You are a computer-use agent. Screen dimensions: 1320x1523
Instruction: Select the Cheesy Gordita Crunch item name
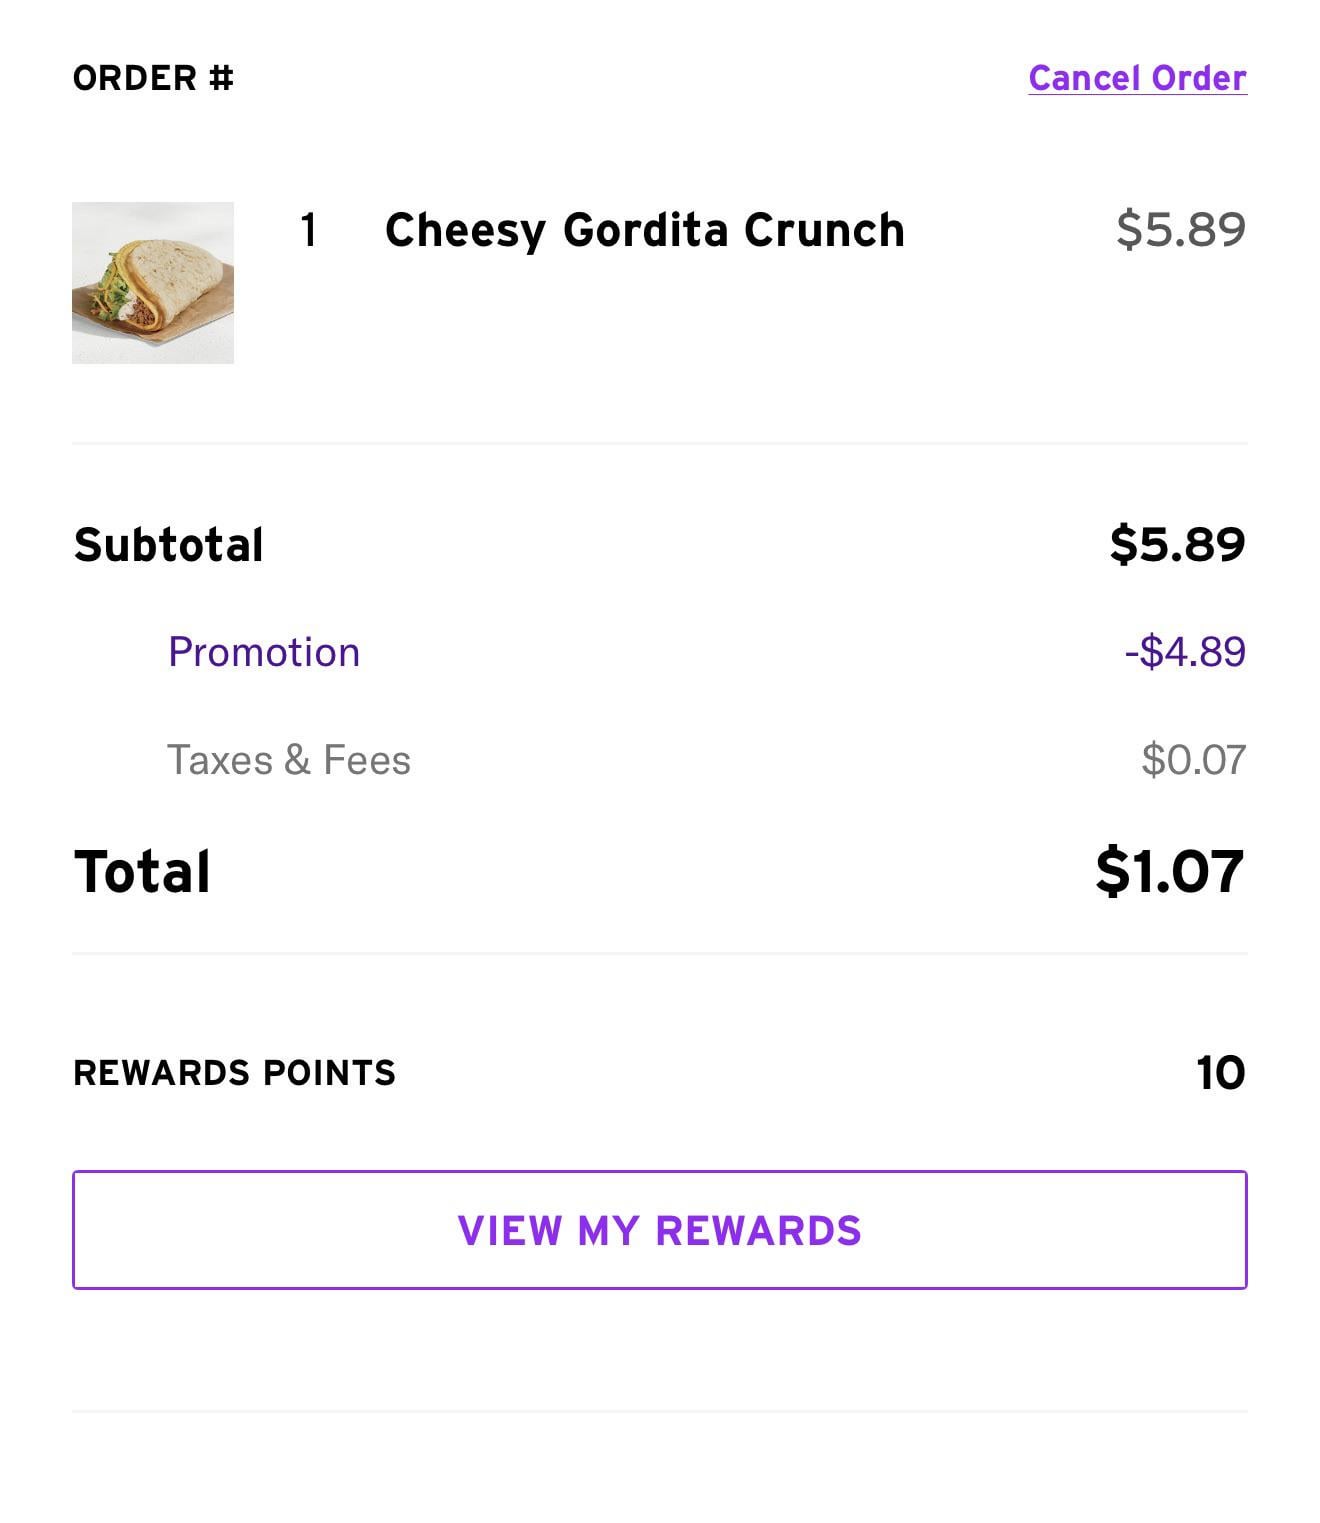coord(644,230)
